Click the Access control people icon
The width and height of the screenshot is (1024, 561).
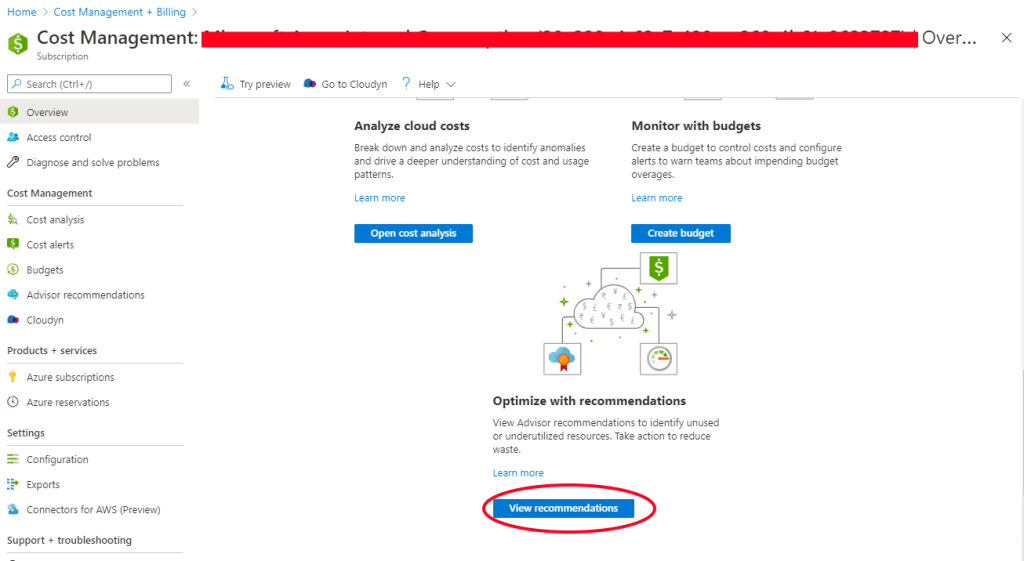point(13,138)
